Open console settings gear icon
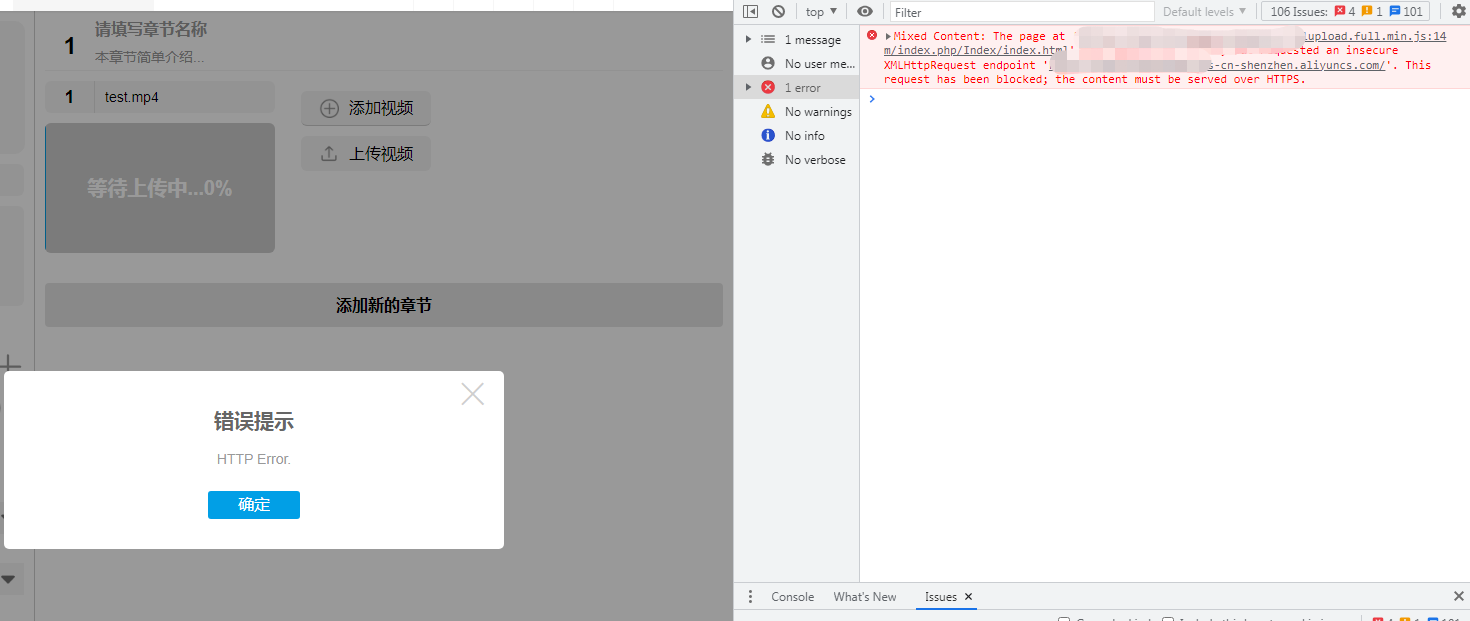The height and width of the screenshot is (621, 1470). point(1458,12)
